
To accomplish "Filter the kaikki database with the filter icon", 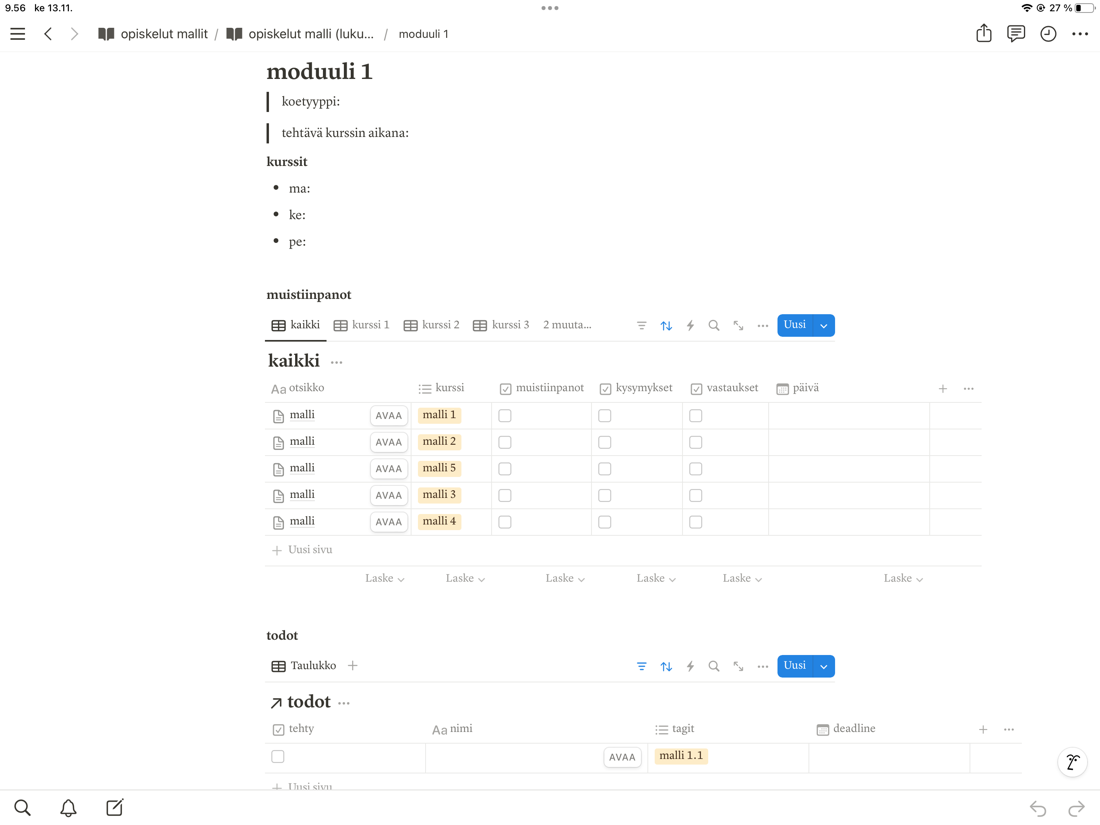I will pyautogui.click(x=641, y=325).
